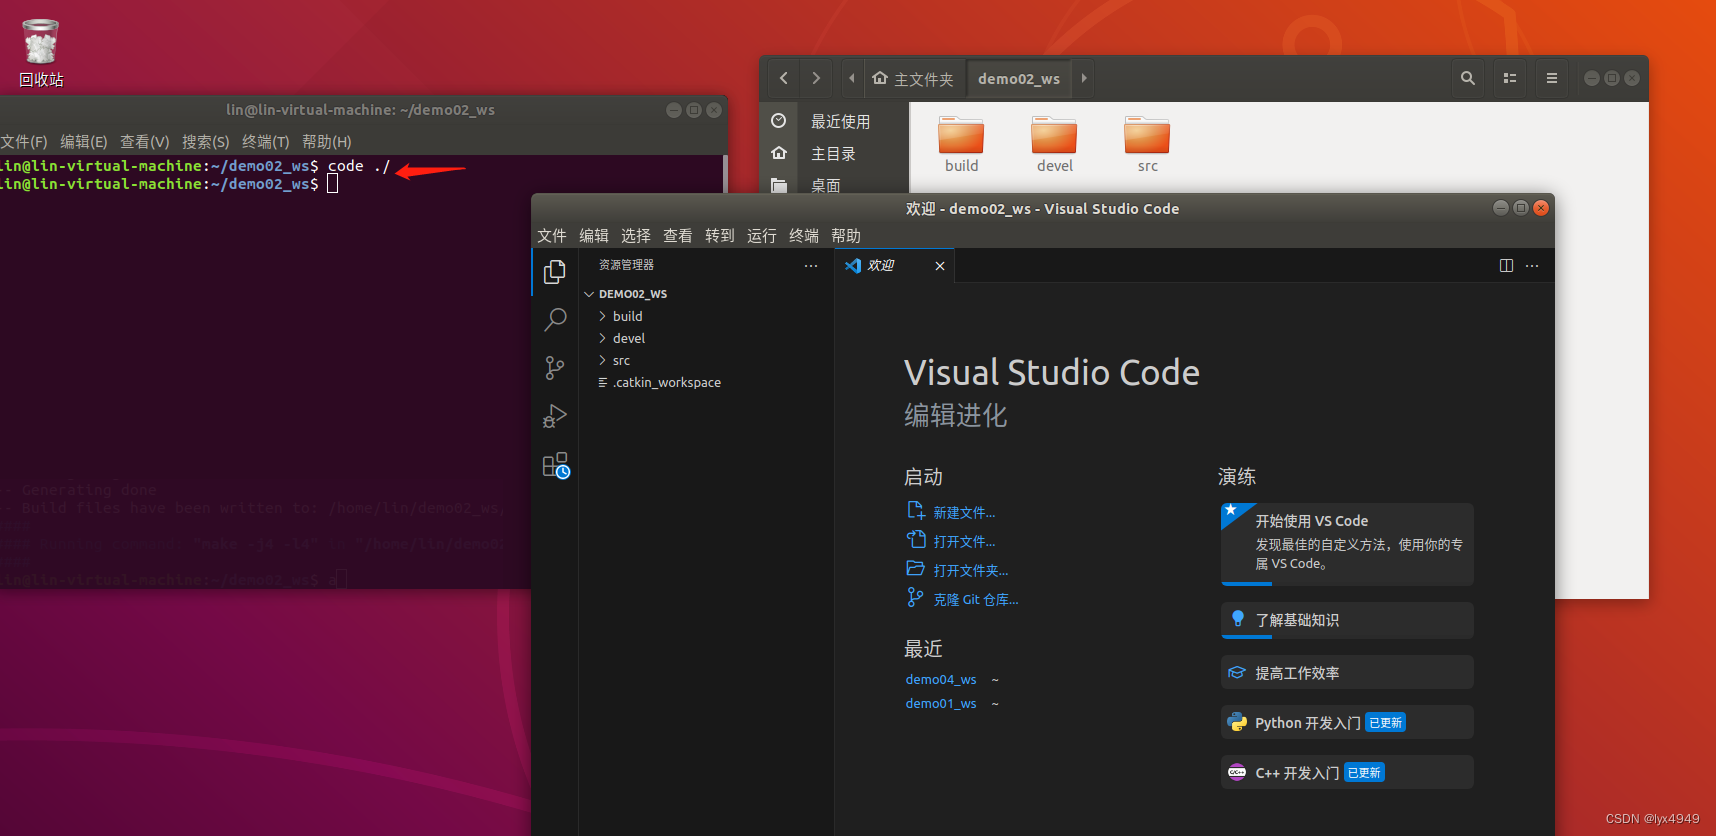Click 主文件夹 in file manager path bar
1716x836 pixels.
913,78
